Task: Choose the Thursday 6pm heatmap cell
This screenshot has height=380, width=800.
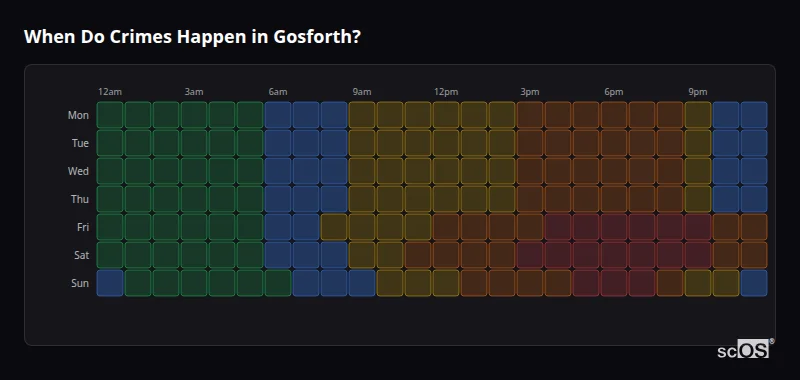Action: (614, 199)
